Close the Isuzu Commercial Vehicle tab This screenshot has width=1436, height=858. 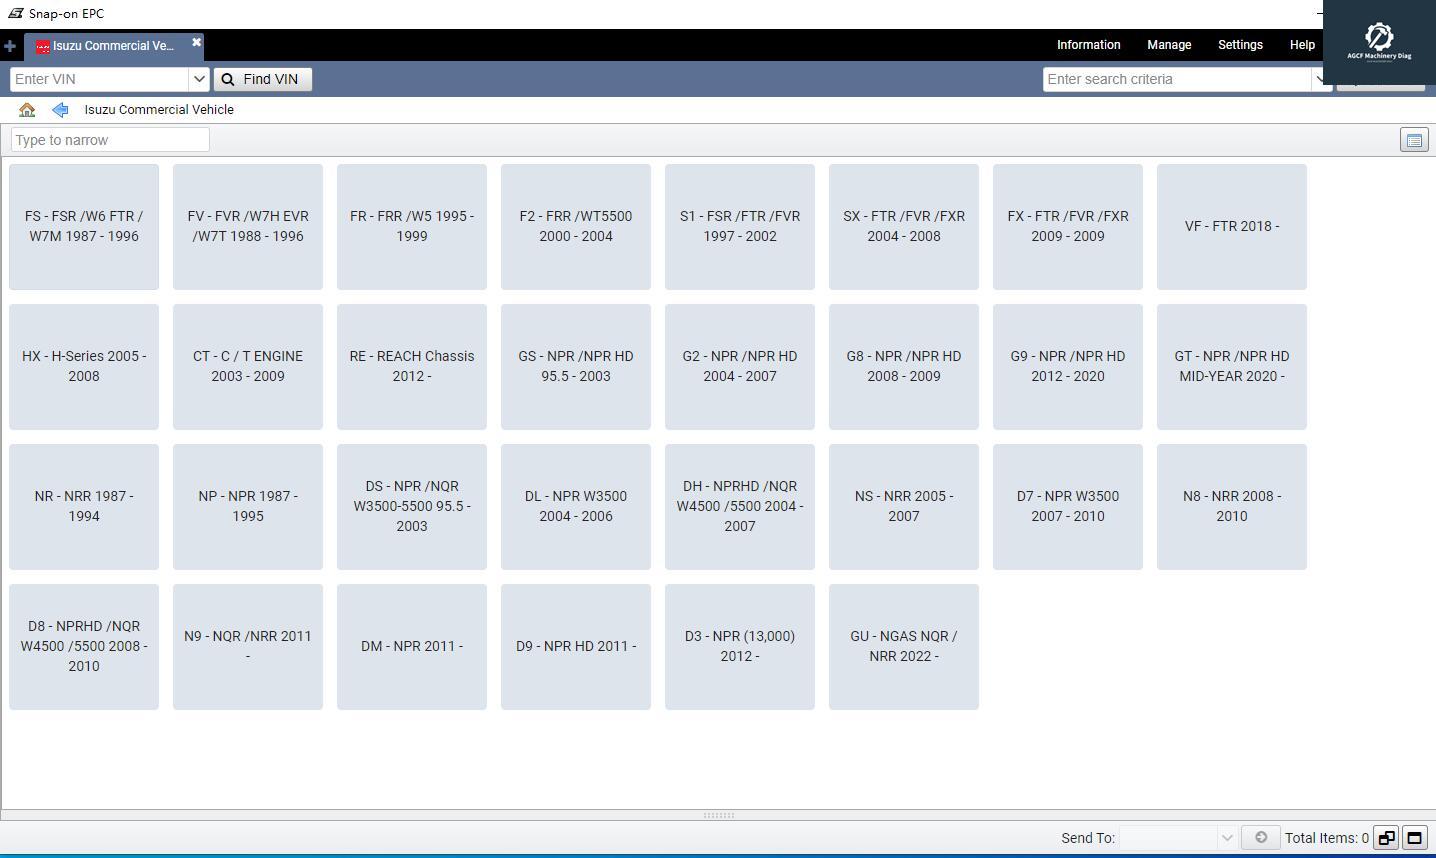tap(196, 42)
